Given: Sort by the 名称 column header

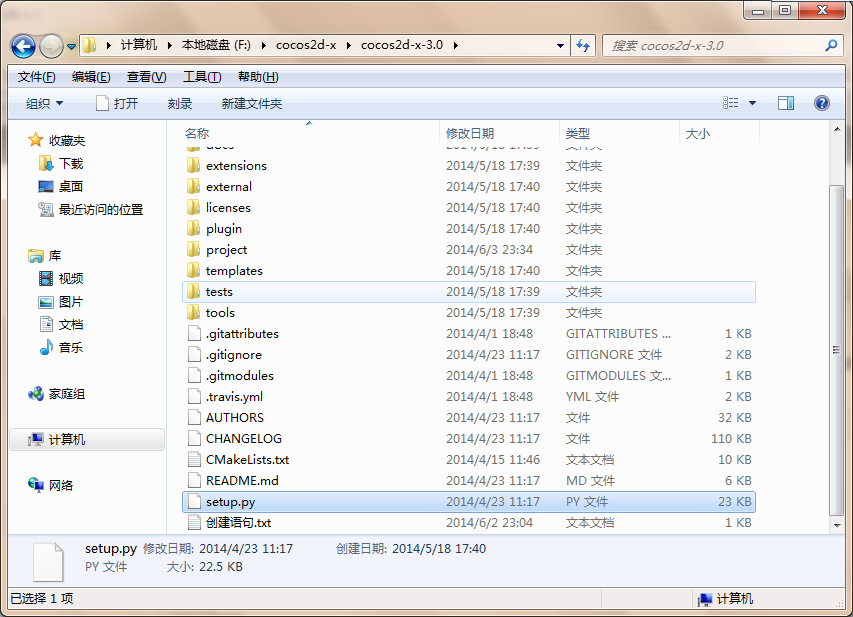Looking at the screenshot, I should pos(196,134).
